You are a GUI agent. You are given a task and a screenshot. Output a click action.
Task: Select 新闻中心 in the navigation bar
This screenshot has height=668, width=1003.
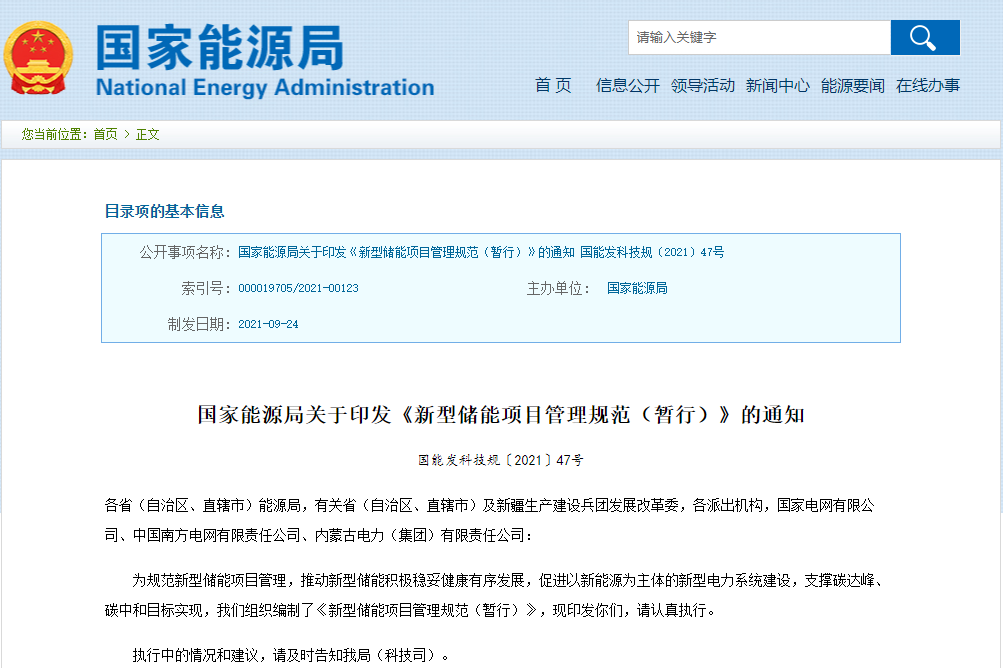778,86
